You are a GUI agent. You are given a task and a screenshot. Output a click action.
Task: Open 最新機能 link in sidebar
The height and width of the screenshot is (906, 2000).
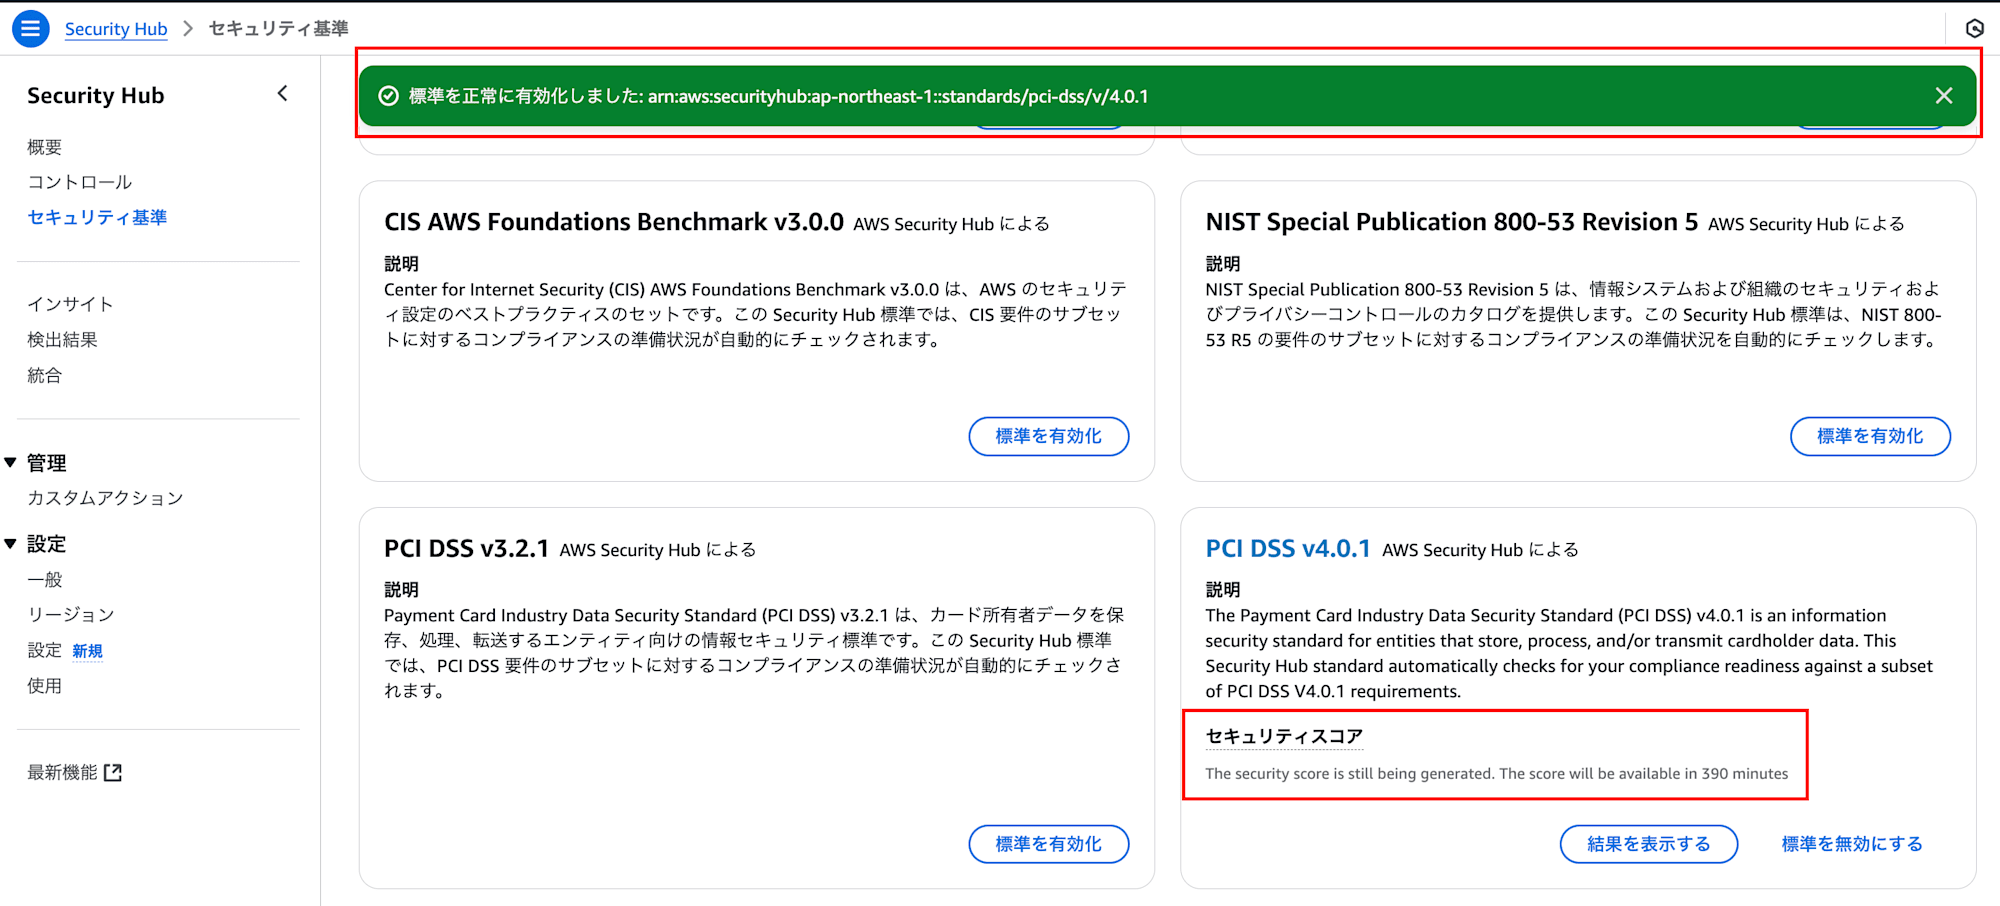pyautogui.click(x=62, y=772)
